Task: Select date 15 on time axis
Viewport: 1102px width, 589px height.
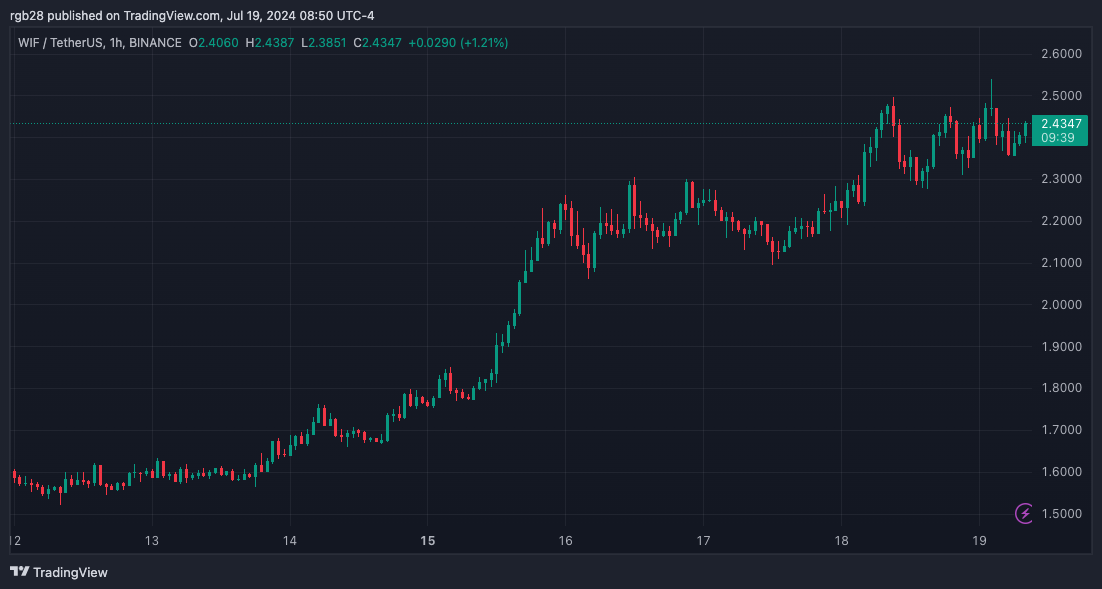Action: coord(427,541)
